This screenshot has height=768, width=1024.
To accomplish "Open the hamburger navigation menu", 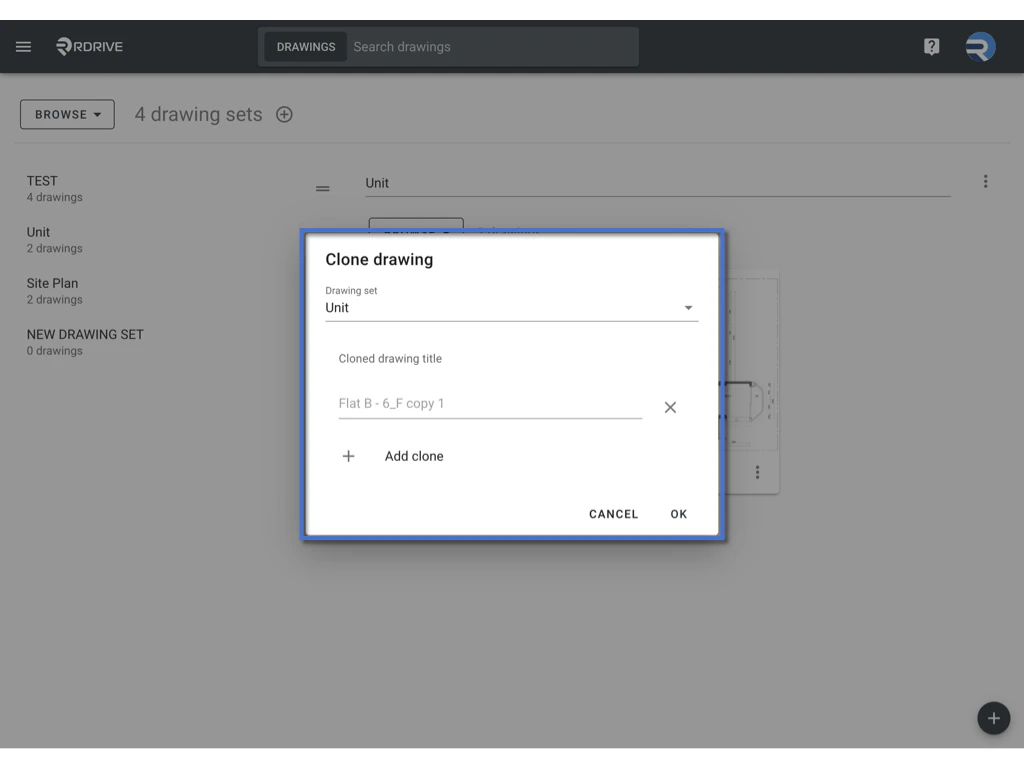I will point(24,46).
